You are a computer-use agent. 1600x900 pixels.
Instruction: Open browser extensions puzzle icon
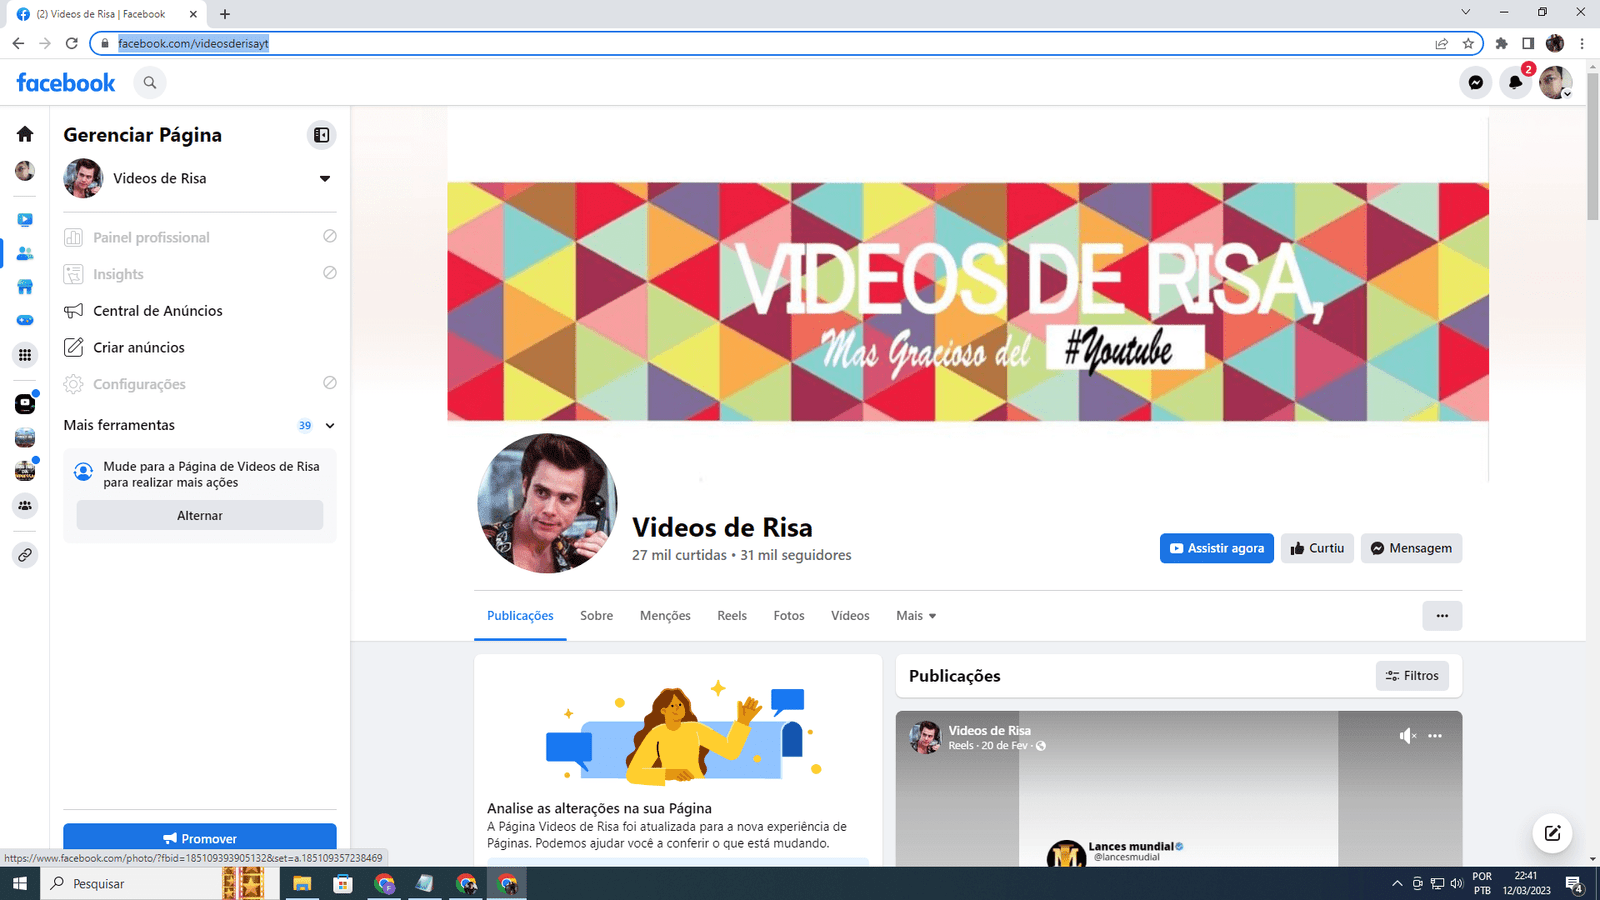pos(1501,44)
